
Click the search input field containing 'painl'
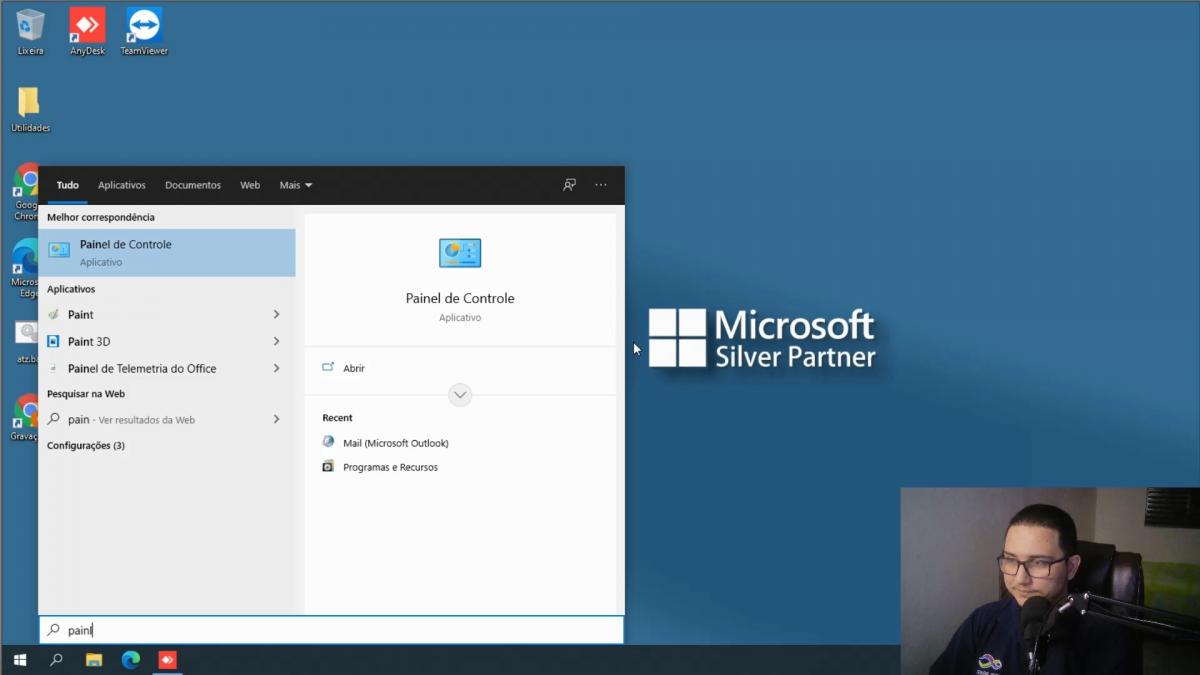tap(331, 630)
